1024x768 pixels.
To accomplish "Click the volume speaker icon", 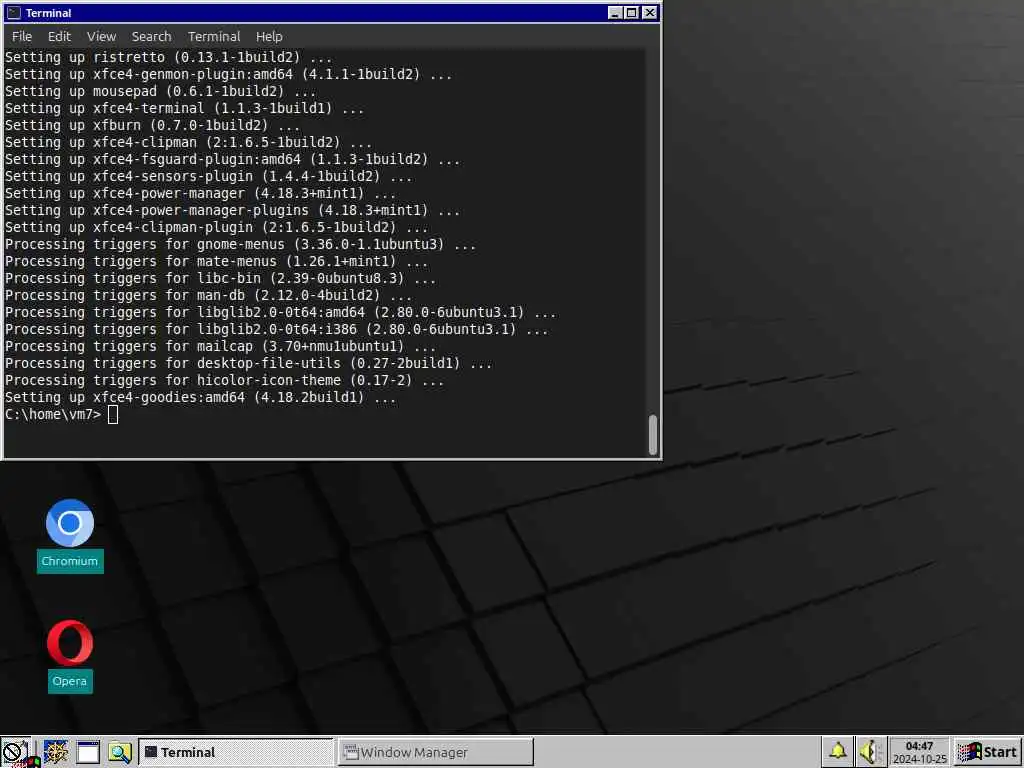I will [x=871, y=752].
